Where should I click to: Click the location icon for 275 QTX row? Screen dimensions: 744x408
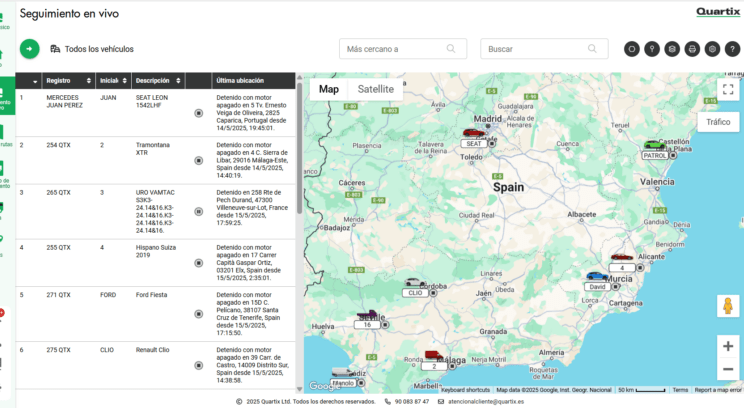tap(199, 365)
